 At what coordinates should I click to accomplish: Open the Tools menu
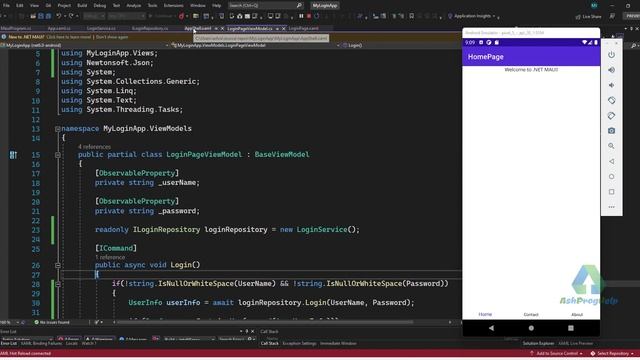pos(152,6)
